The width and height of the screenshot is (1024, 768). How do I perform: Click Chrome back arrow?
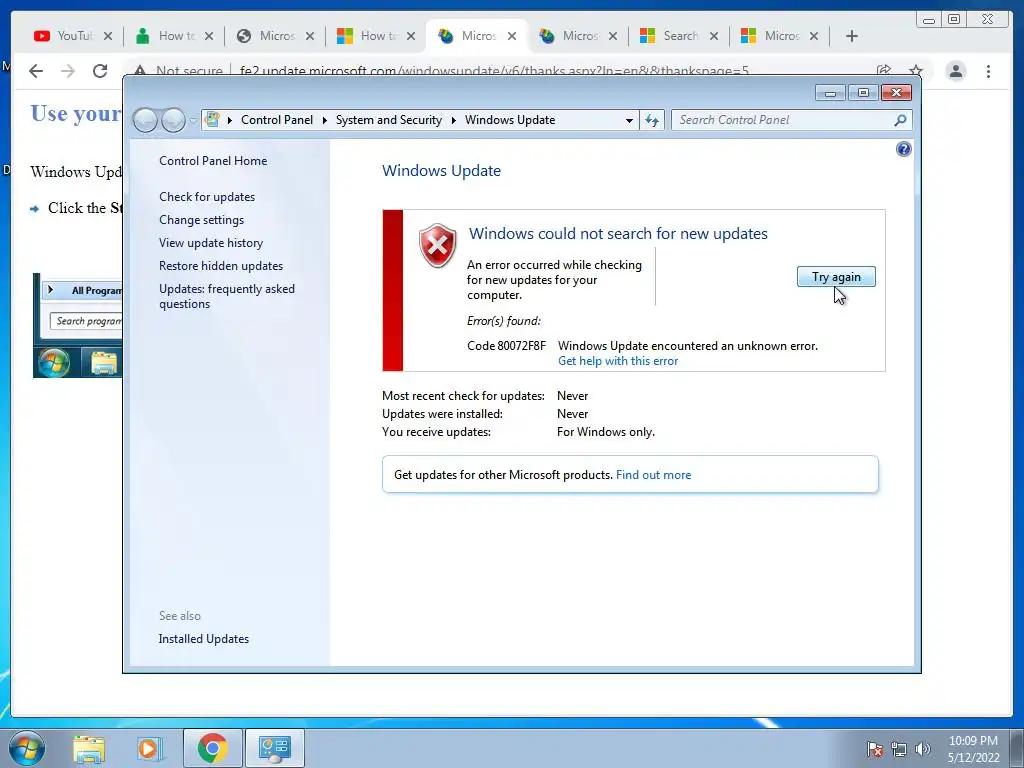point(36,71)
